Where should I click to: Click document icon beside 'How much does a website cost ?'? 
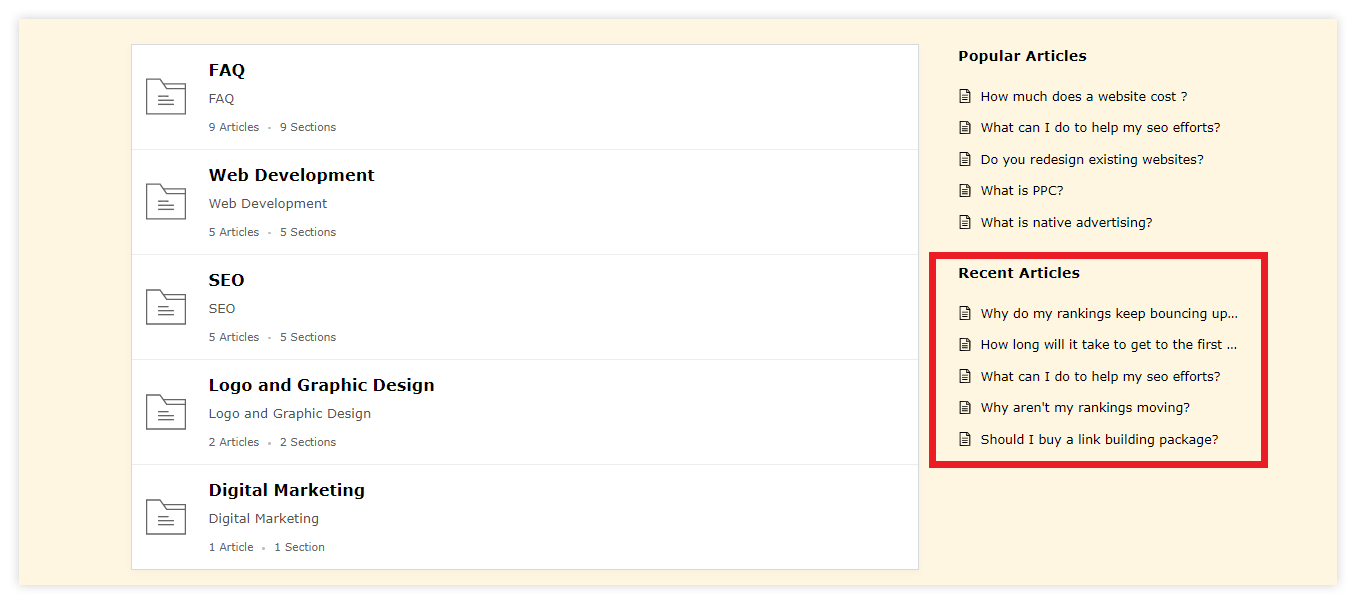click(965, 97)
